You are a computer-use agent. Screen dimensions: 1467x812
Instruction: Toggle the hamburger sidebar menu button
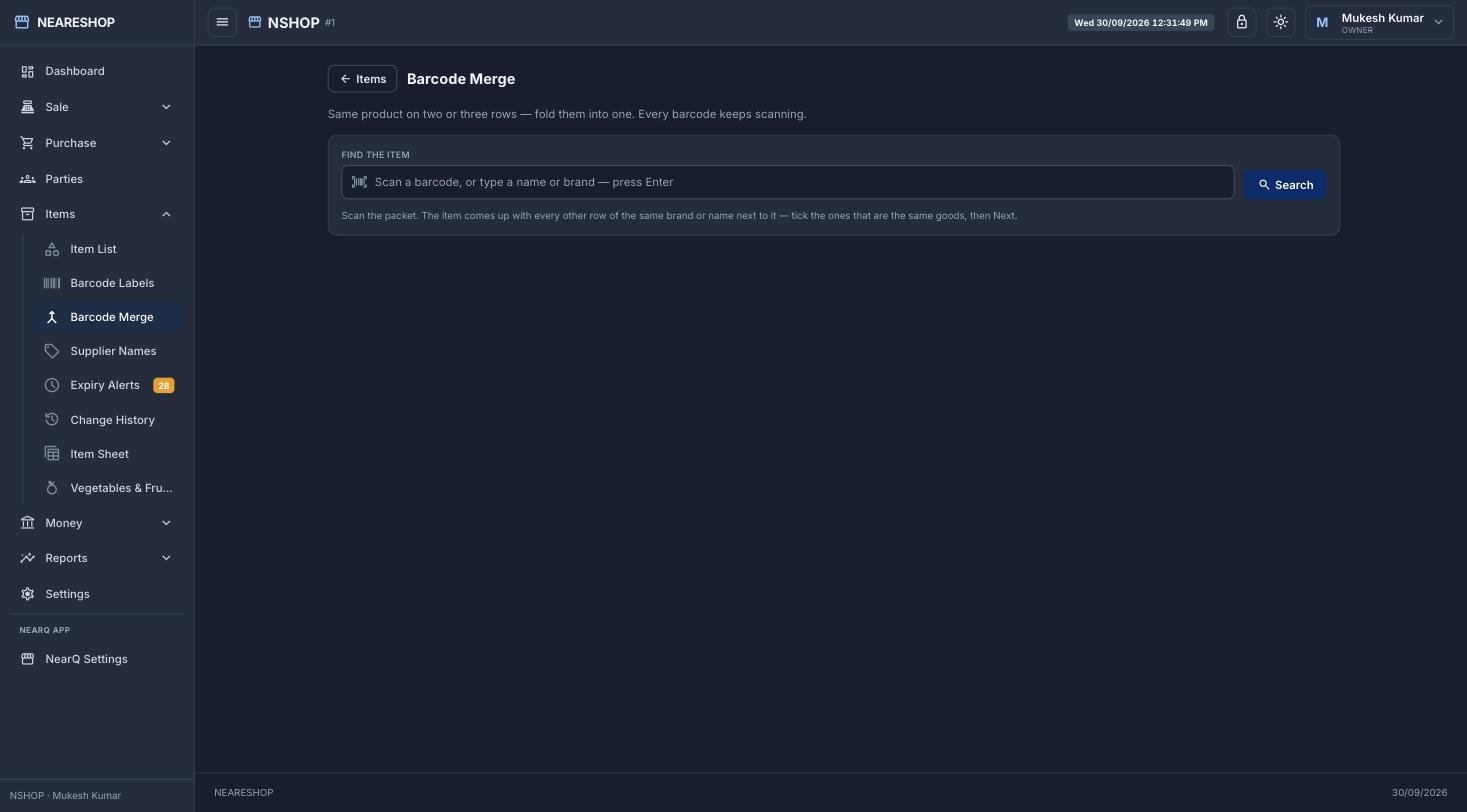[x=222, y=22]
